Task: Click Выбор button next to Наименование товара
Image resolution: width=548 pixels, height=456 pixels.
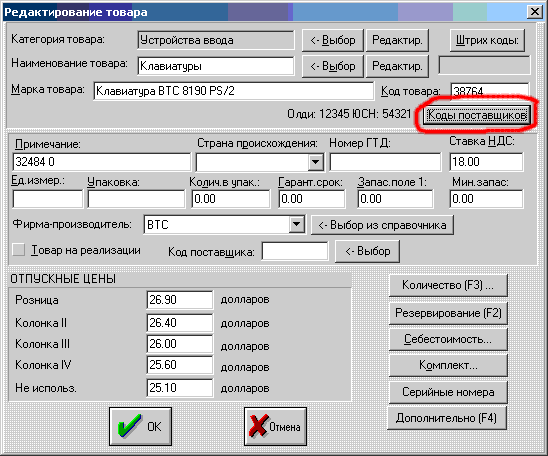Action: [333, 66]
